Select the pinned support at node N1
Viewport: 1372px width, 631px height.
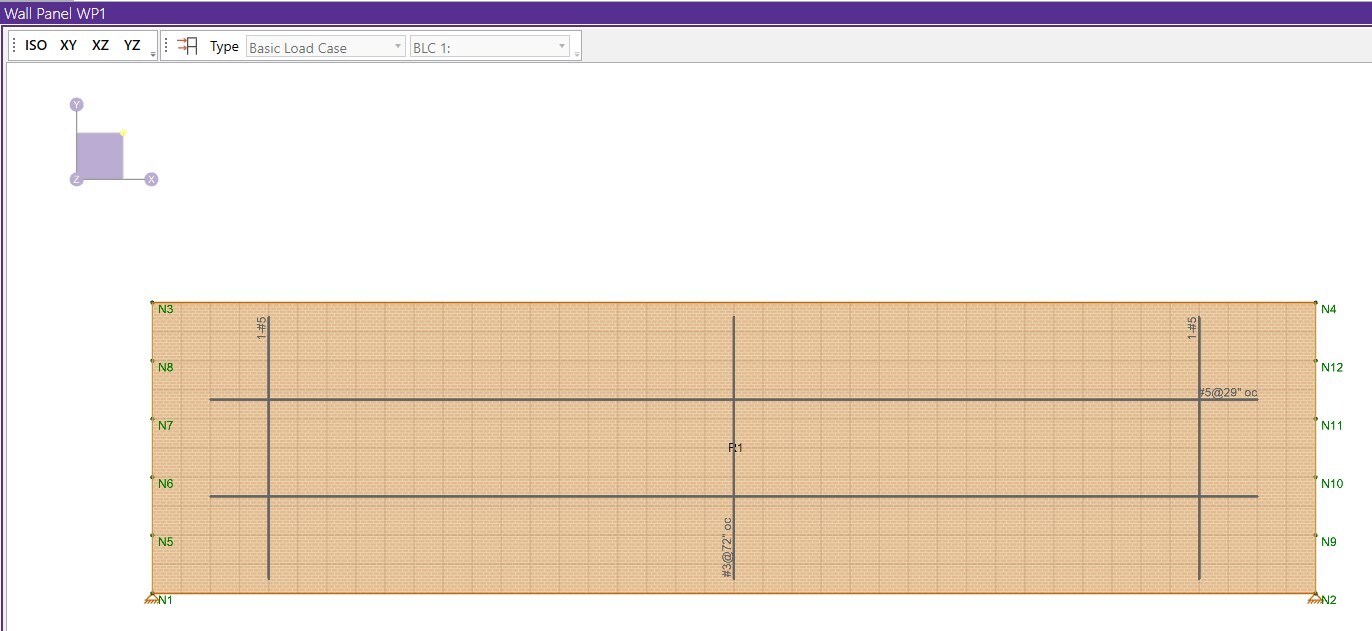(152, 598)
